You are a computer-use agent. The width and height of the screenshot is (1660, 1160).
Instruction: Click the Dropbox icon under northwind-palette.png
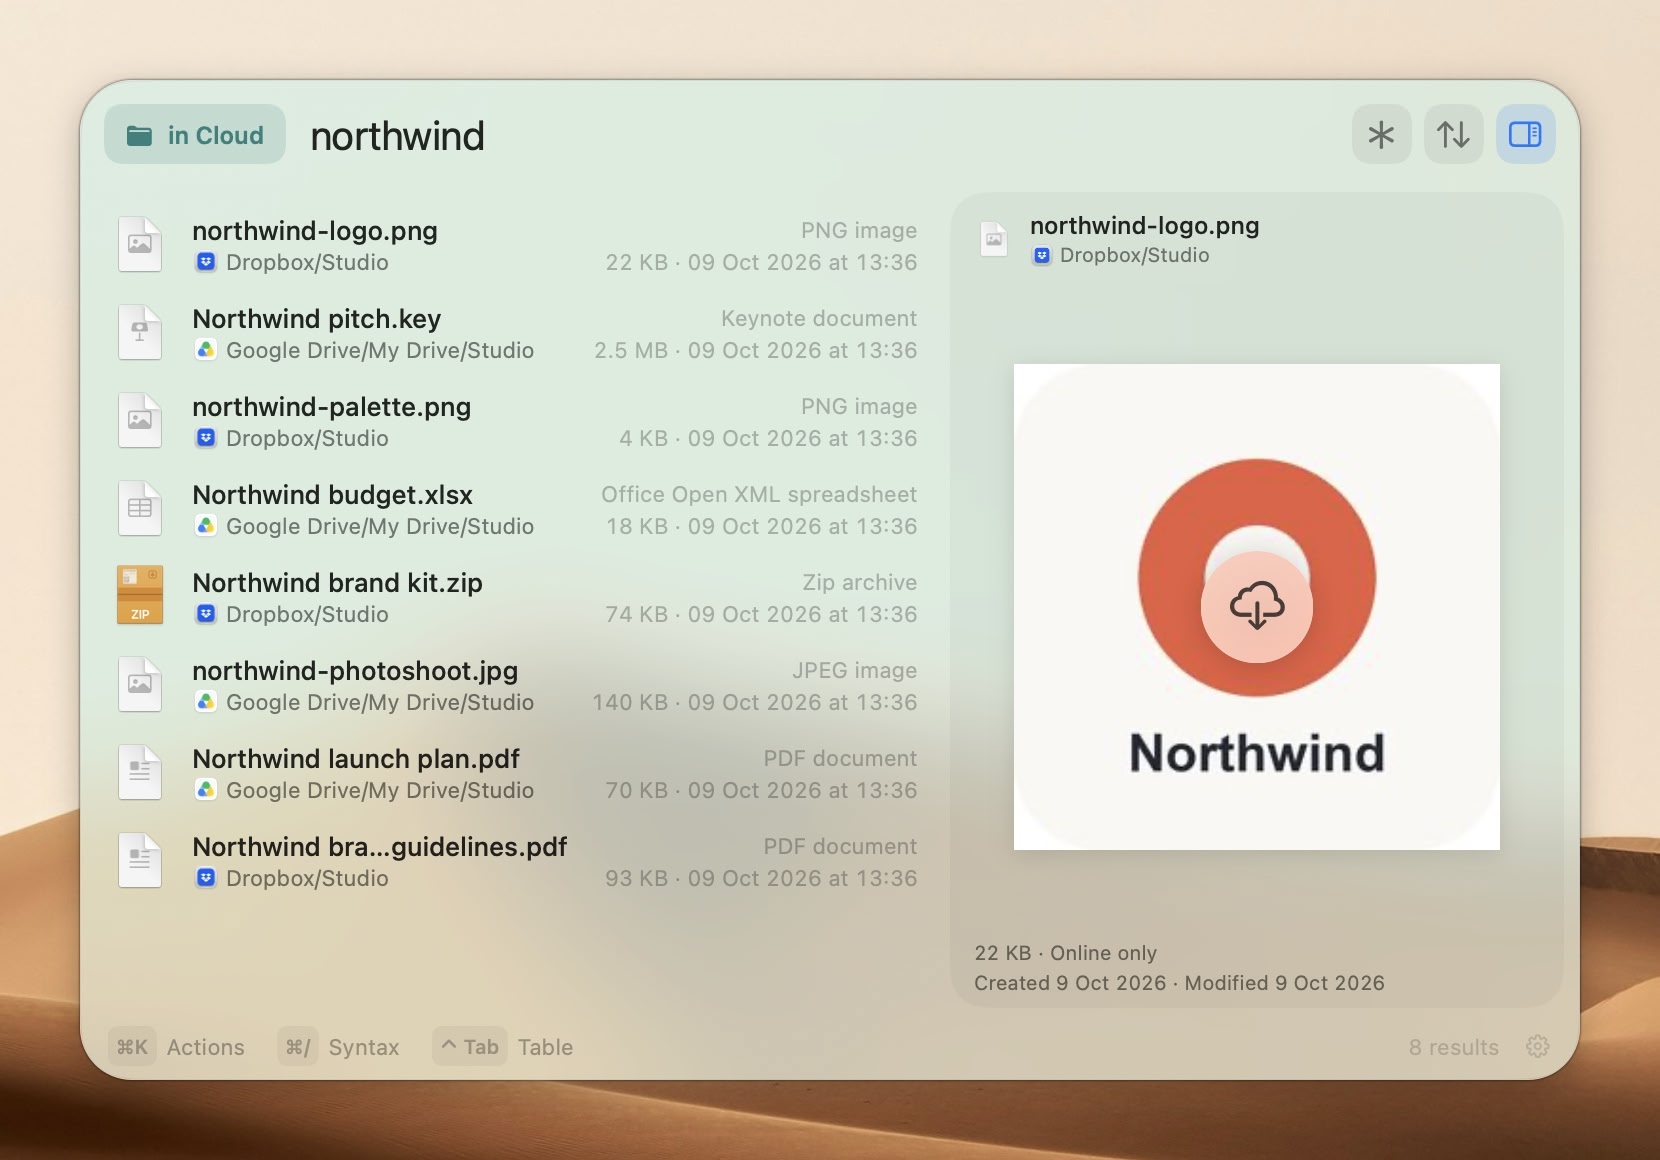point(205,438)
